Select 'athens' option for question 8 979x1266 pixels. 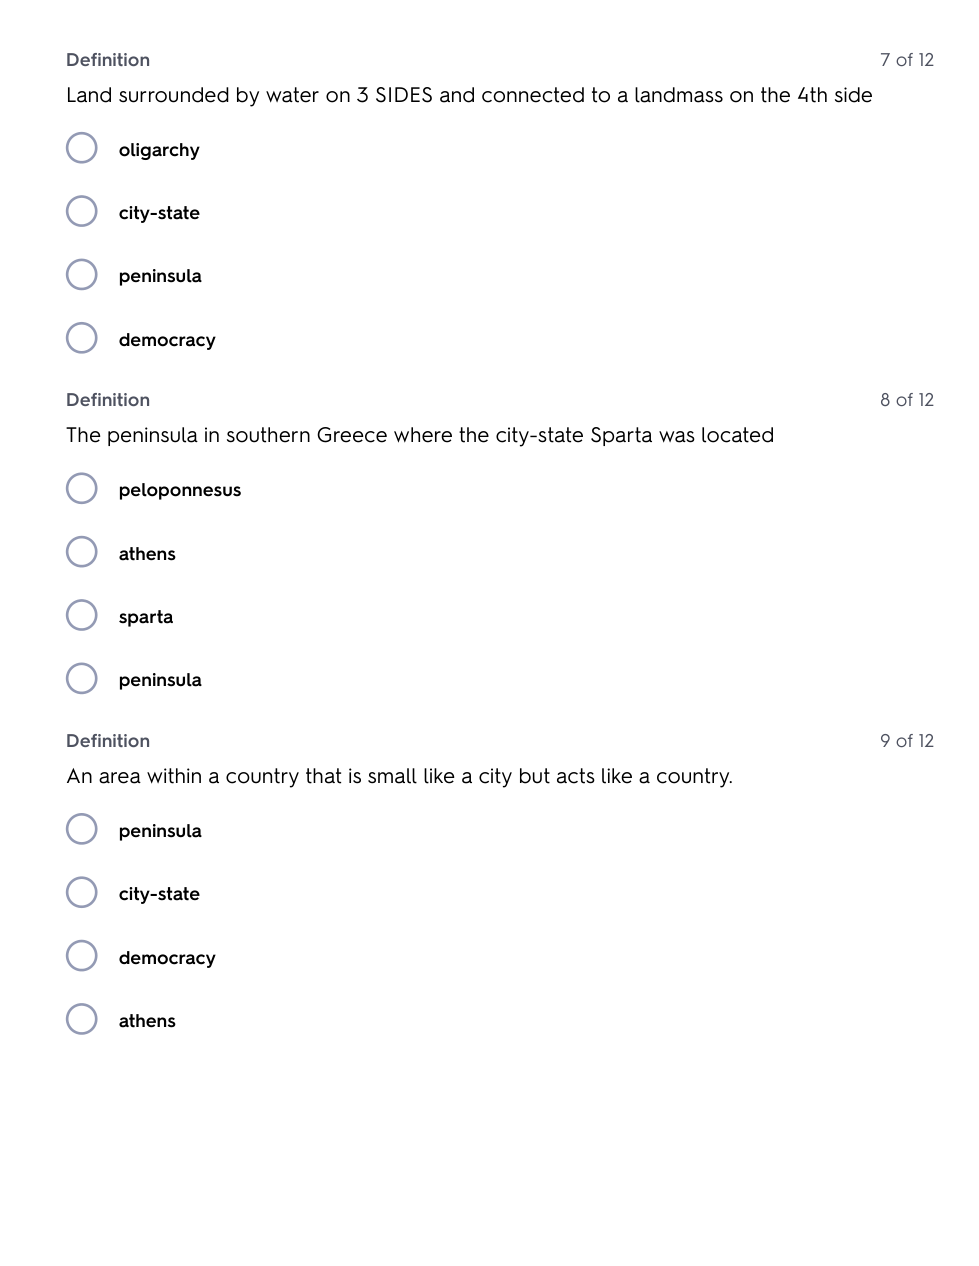[x=82, y=552]
